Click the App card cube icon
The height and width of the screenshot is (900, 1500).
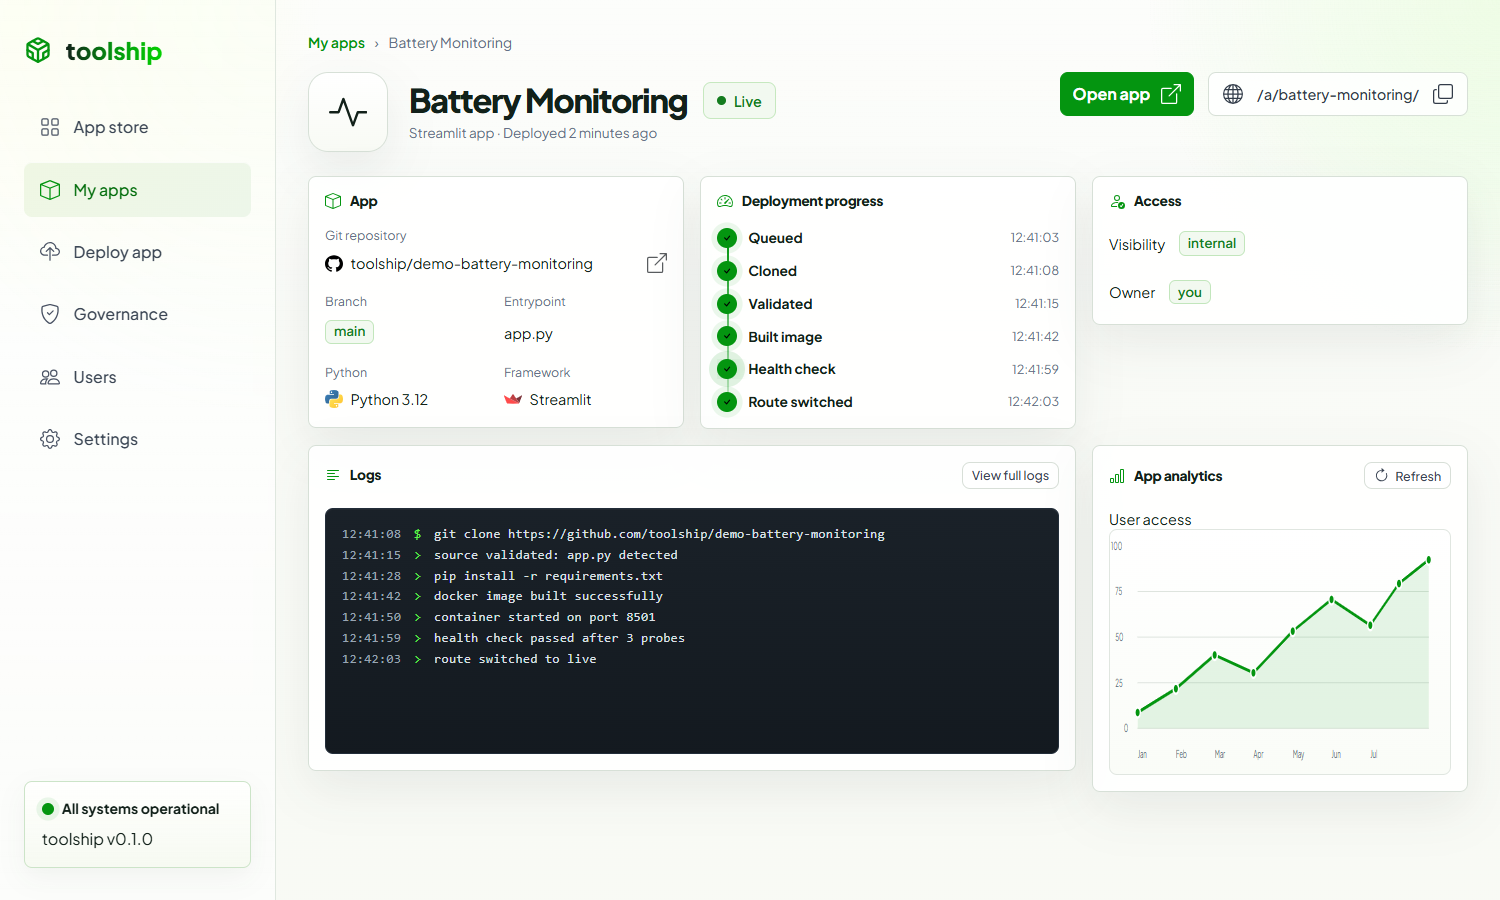pyautogui.click(x=333, y=201)
